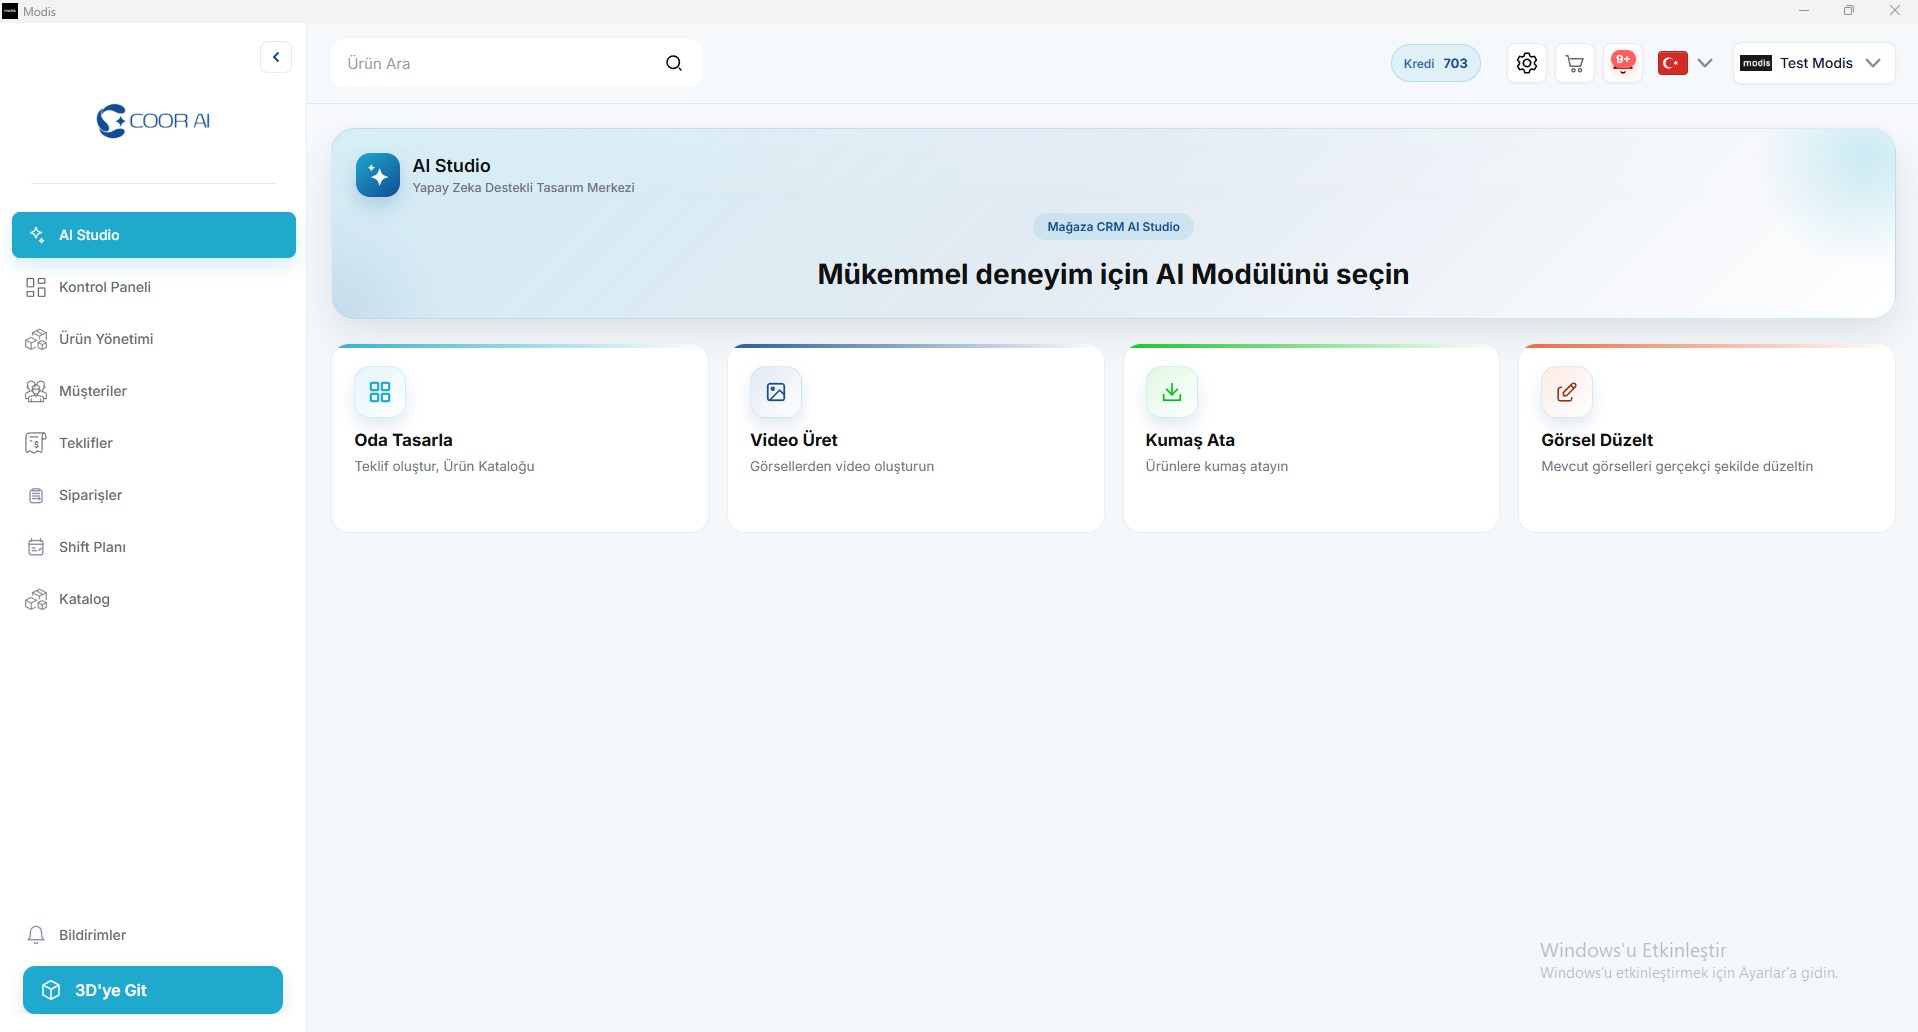
Task: Click the AI Studio sparkle banner icon
Action: tap(378, 175)
